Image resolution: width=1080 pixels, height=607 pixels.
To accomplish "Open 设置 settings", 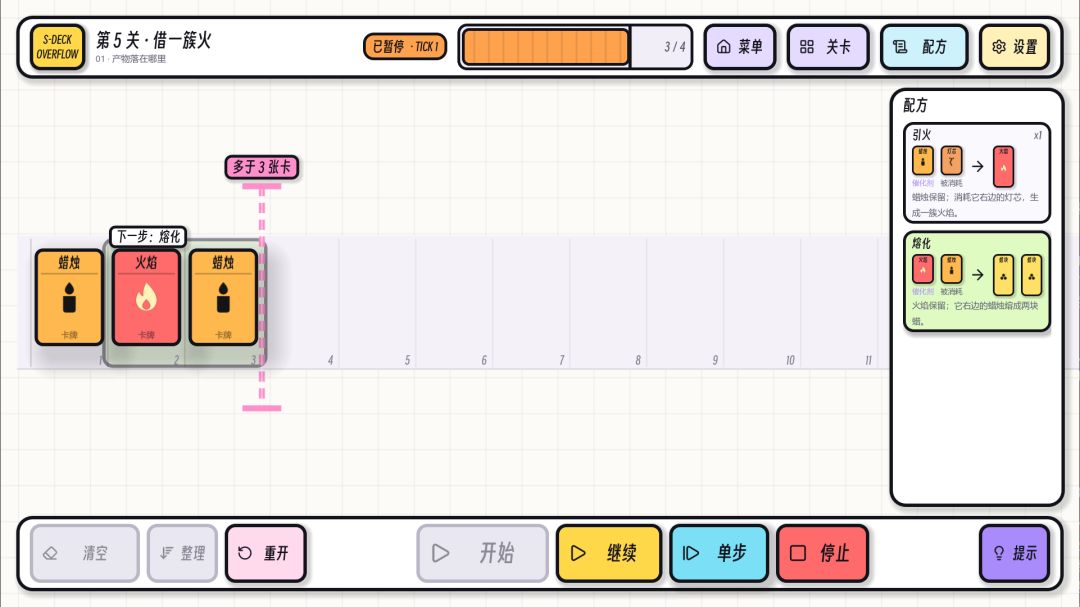I will point(1015,47).
